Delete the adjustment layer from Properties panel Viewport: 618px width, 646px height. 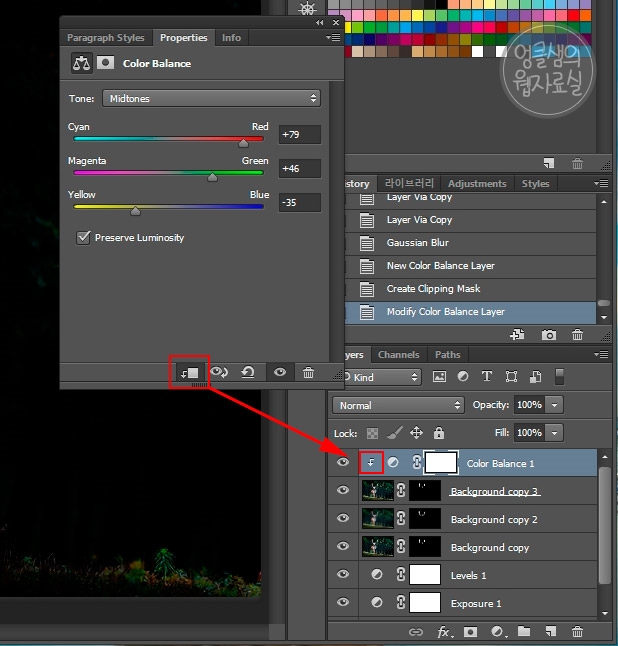pos(308,372)
